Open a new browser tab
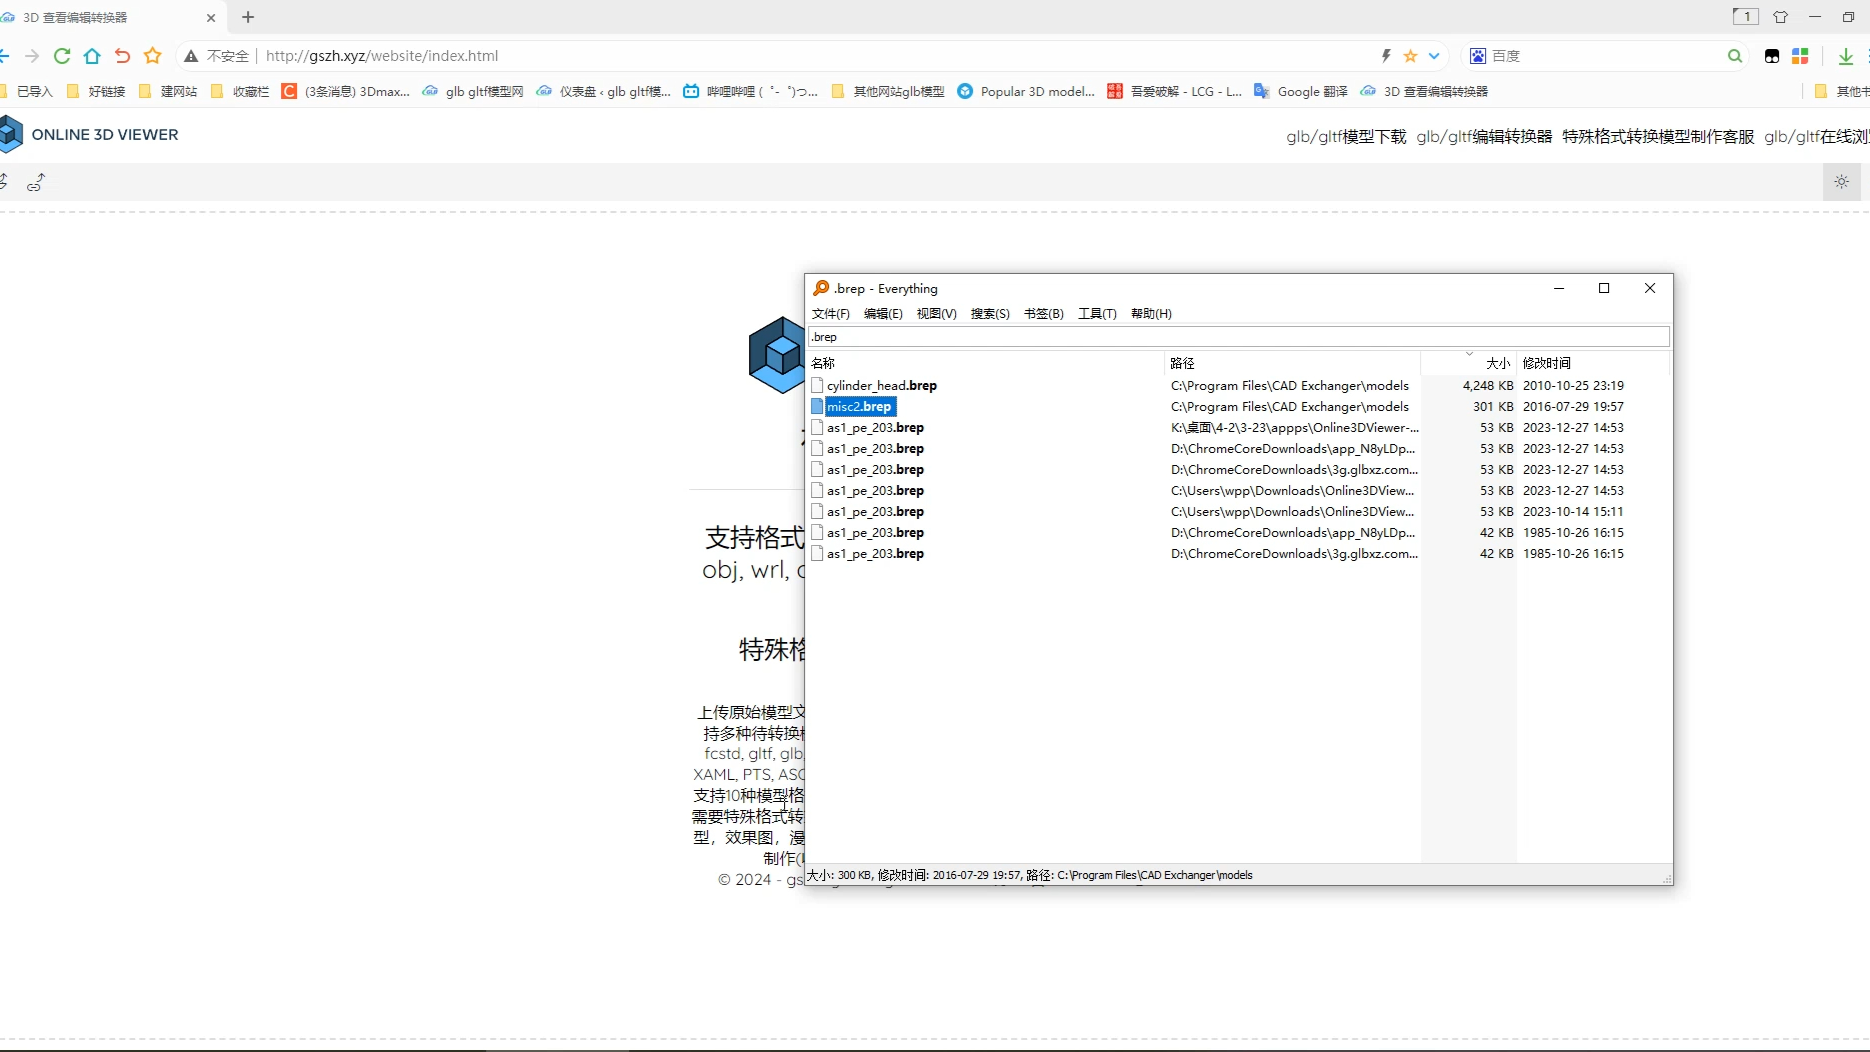This screenshot has height=1052, width=1870. 248,17
